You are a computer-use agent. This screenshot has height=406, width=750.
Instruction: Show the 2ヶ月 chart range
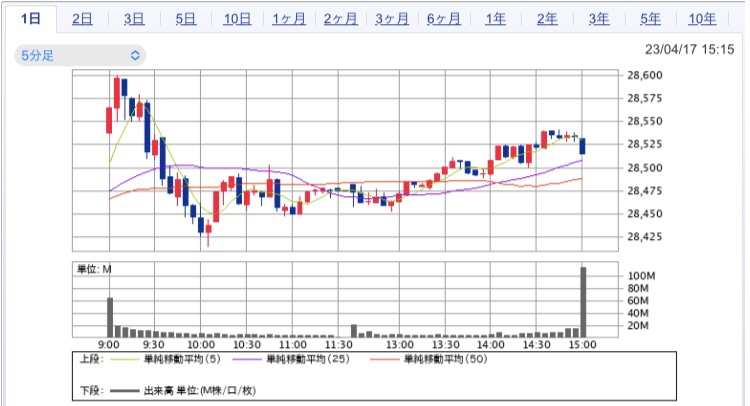point(341,19)
